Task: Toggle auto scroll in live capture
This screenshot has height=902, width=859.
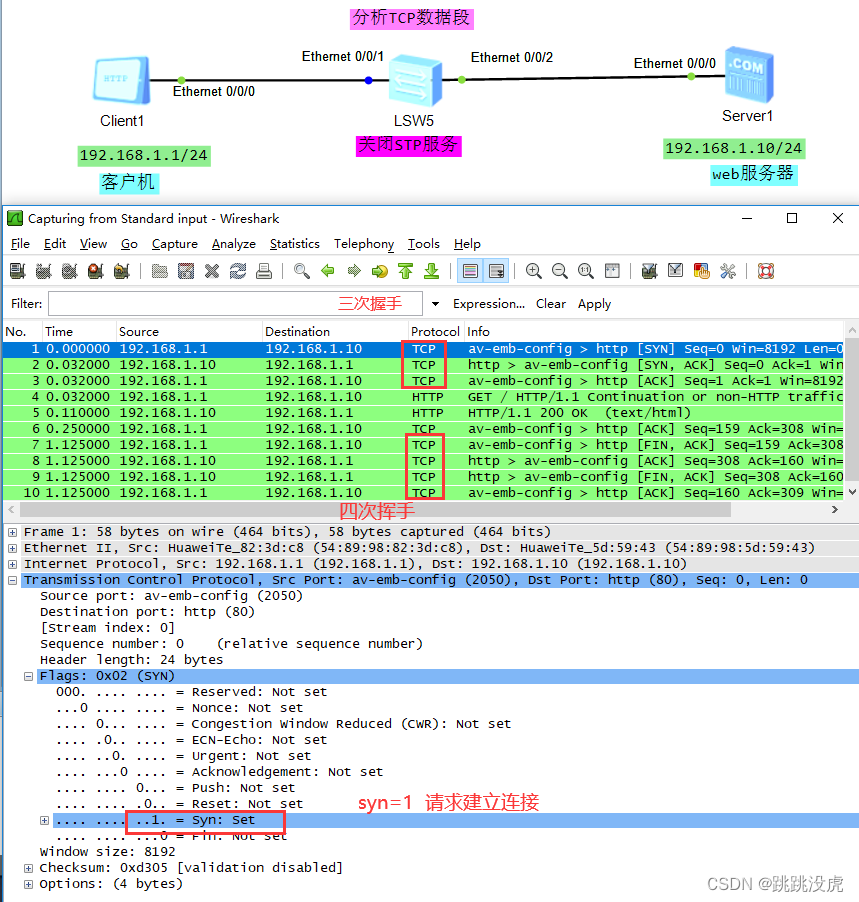Action: tap(496, 271)
